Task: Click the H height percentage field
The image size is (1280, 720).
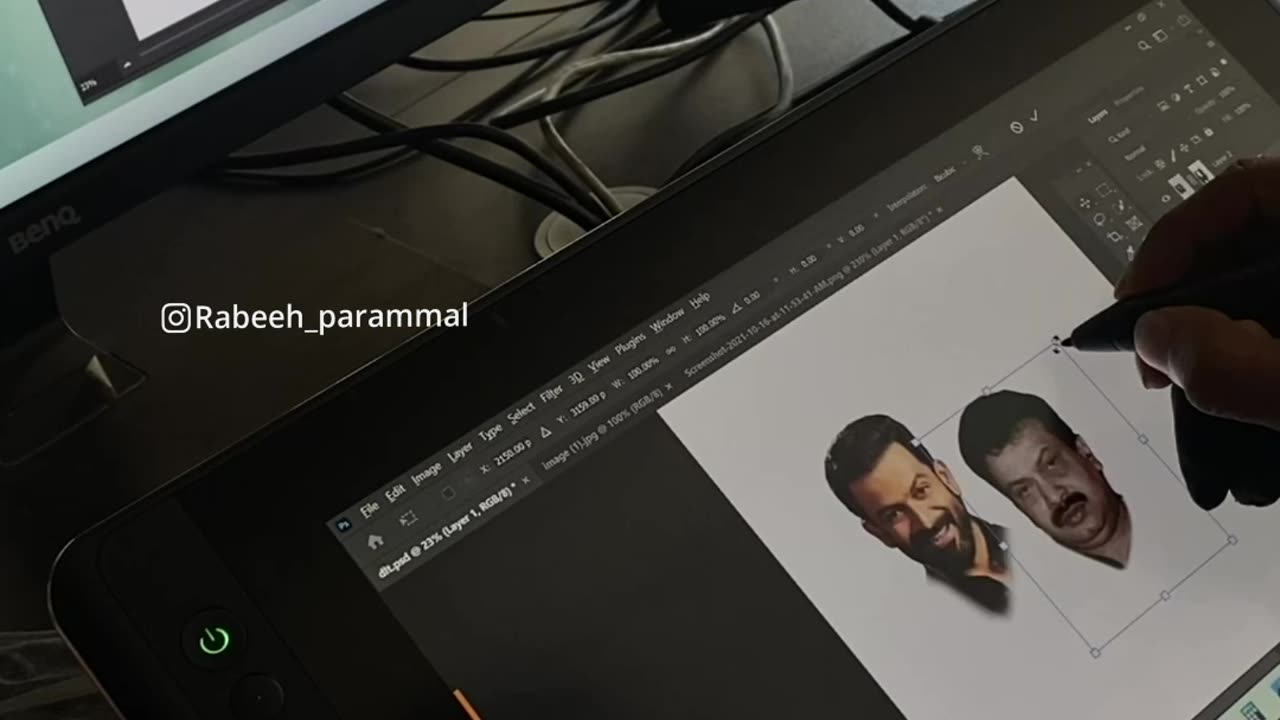Action: (x=710, y=325)
